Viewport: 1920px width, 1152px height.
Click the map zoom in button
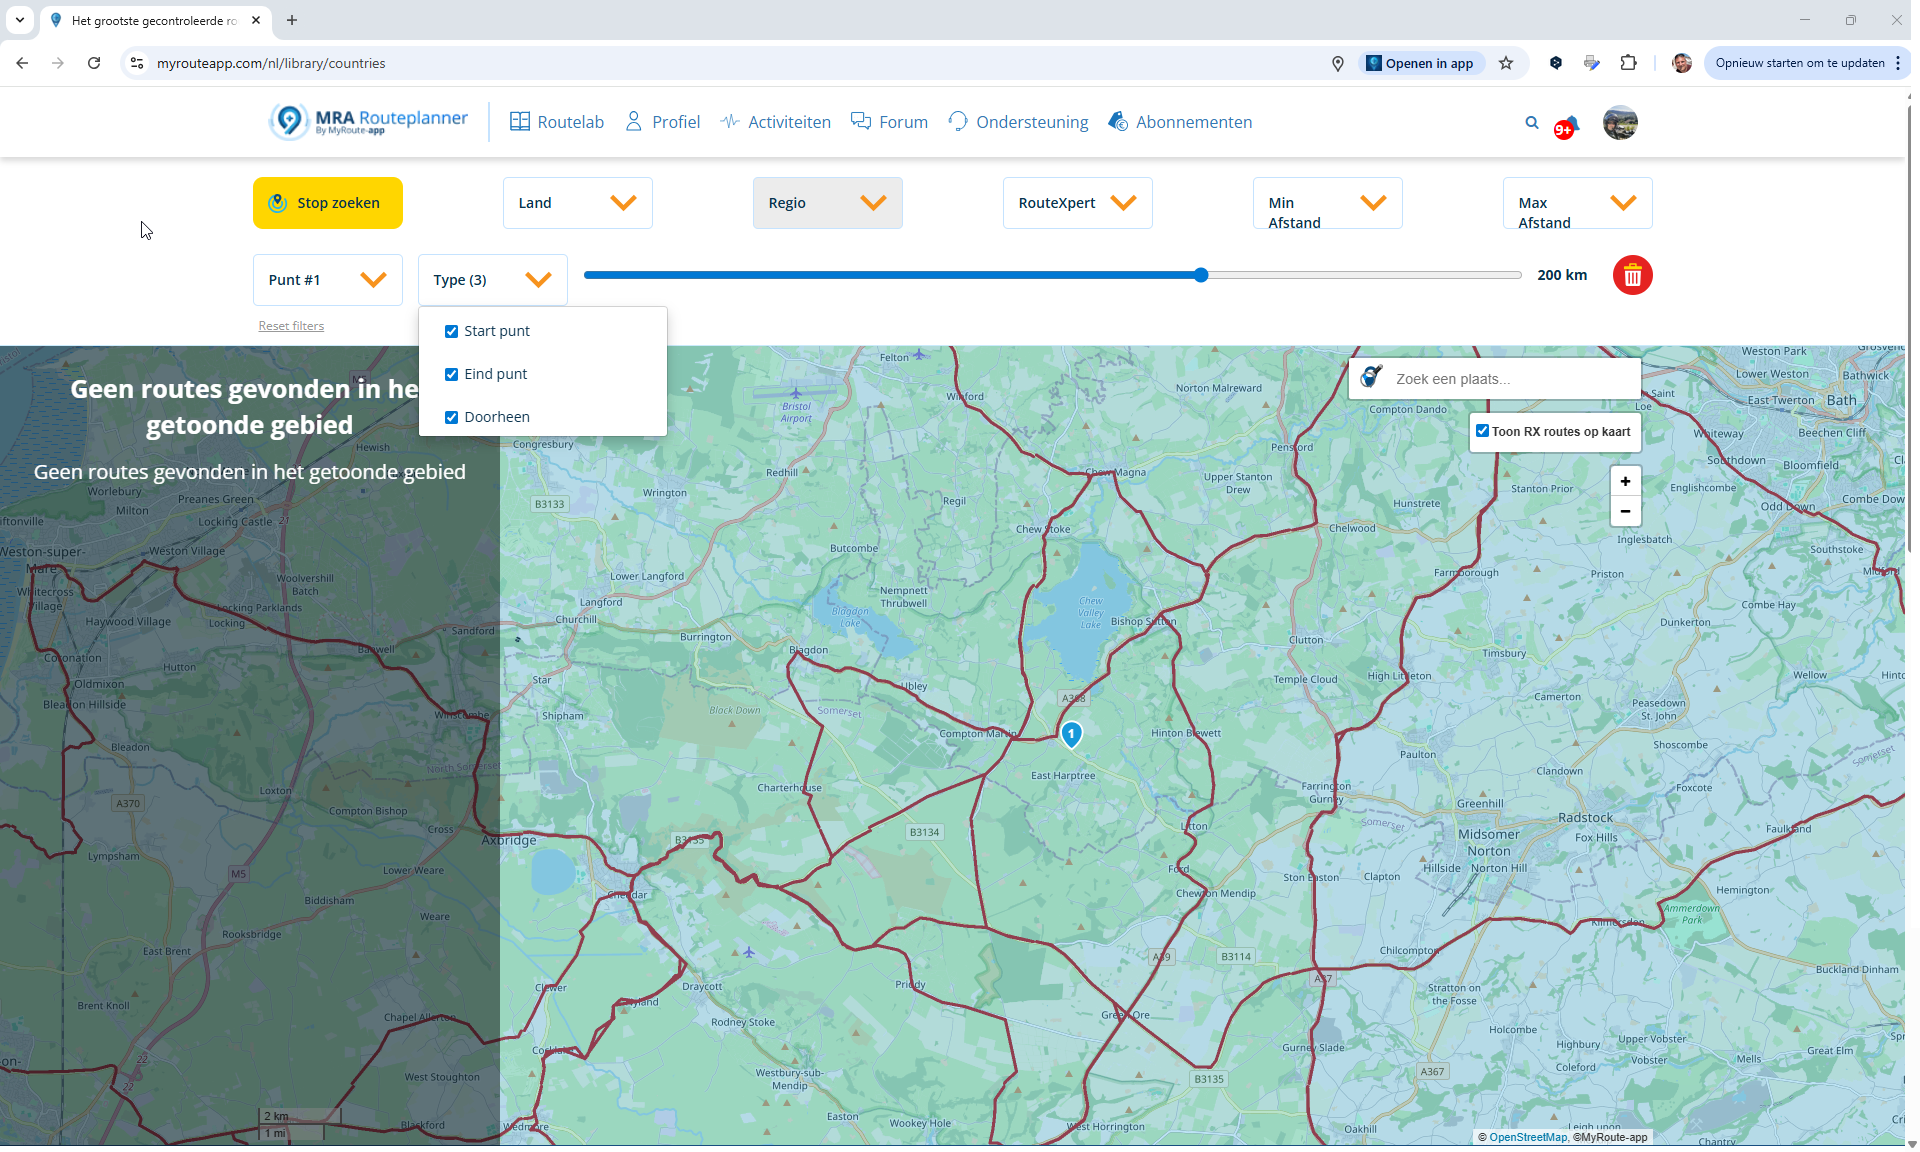tap(1625, 481)
